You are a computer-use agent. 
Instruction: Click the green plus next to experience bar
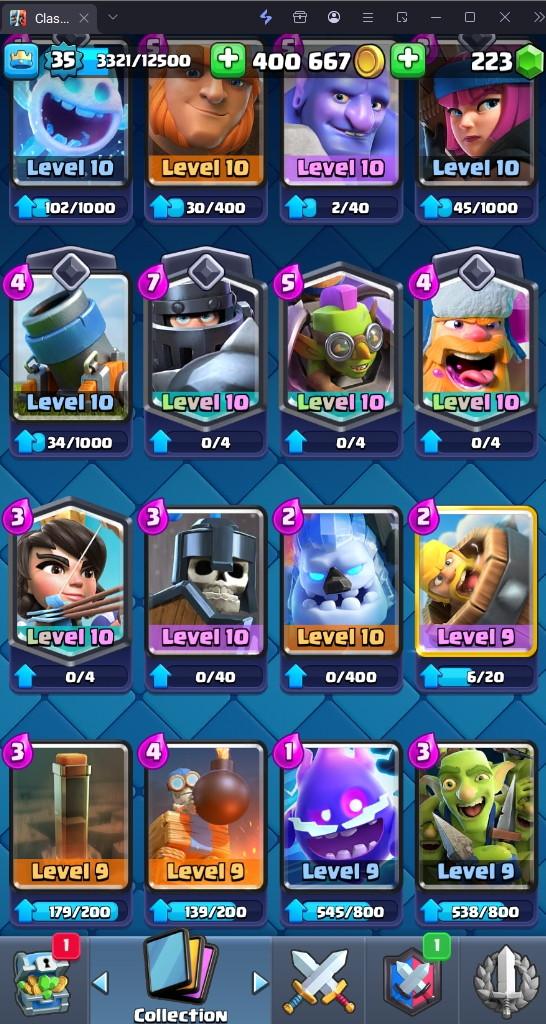click(227, 61)
